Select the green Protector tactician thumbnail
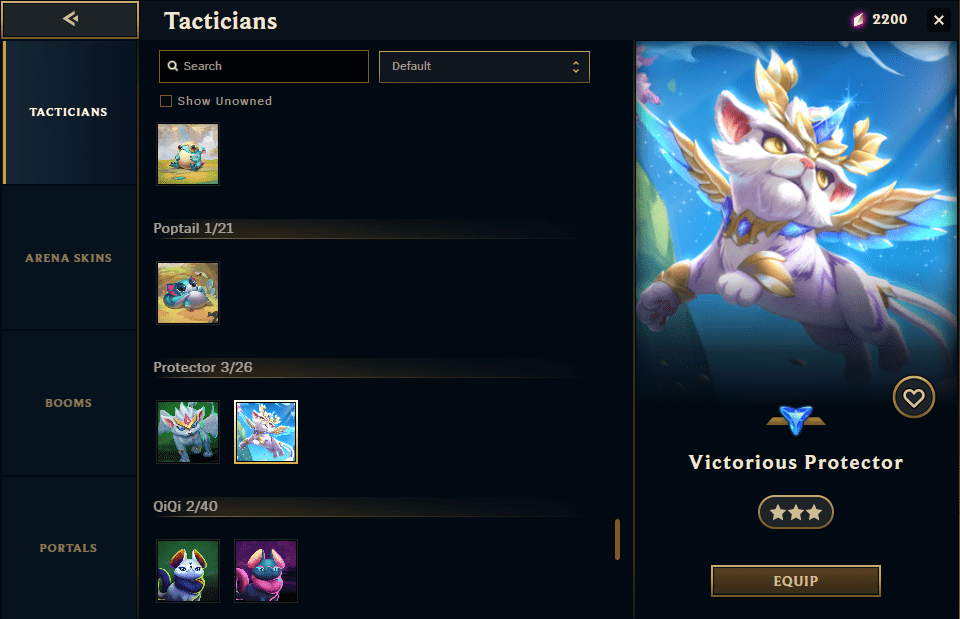Viewport: 960px width, 619px height. tap(188, 432)
